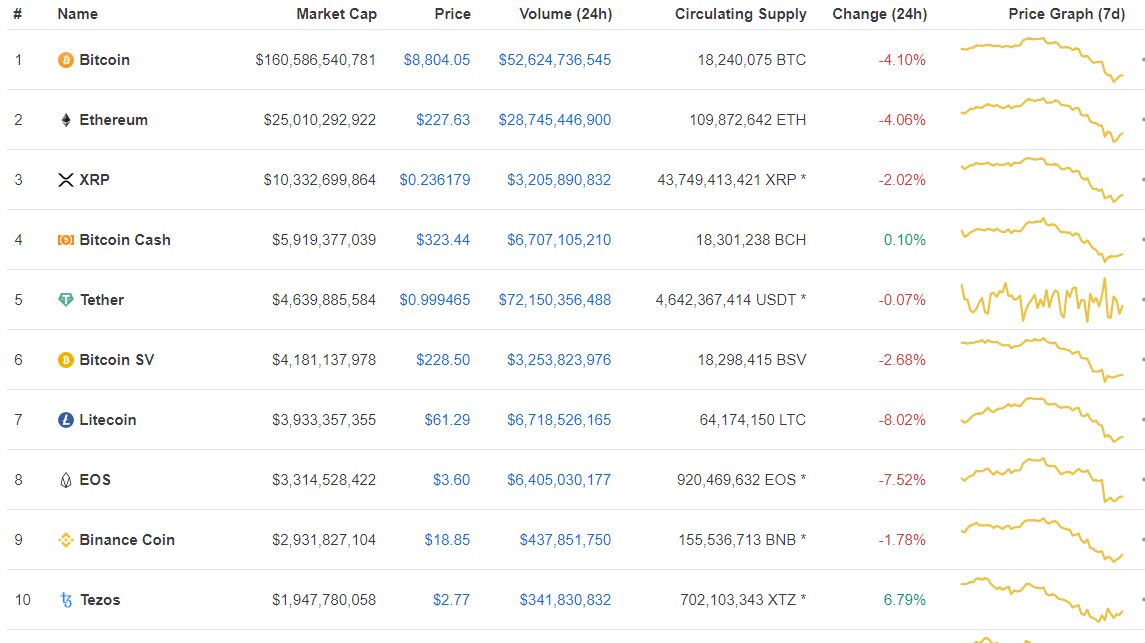Open Bitcoin price link $8,804.05
This screenshot has height=643, width=1145.
point(436,60)
